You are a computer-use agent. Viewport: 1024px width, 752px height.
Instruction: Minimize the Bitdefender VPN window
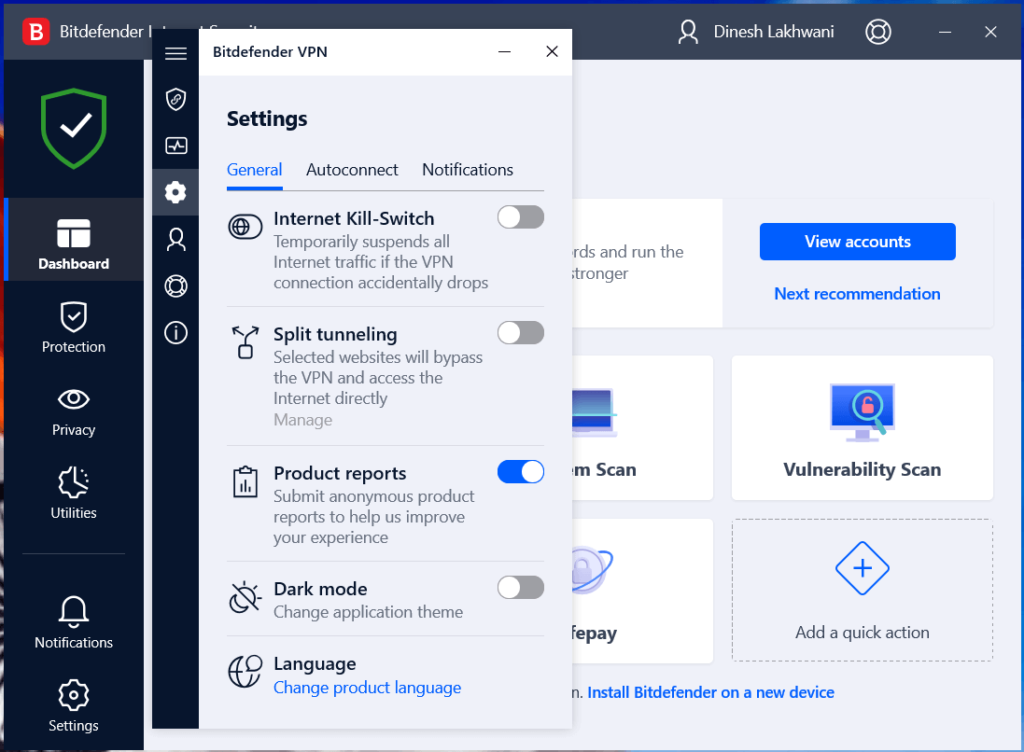point(504,52)
